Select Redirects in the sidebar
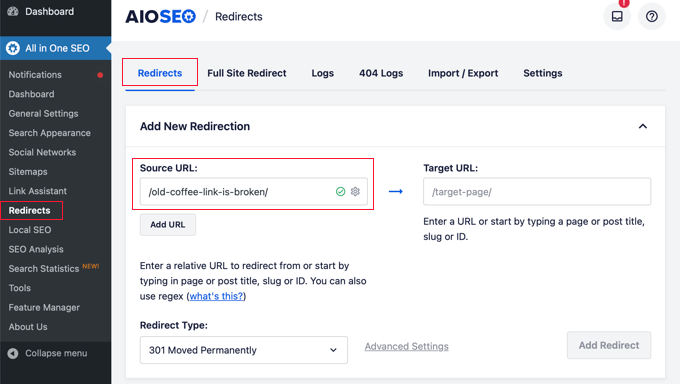 (29, 210)
